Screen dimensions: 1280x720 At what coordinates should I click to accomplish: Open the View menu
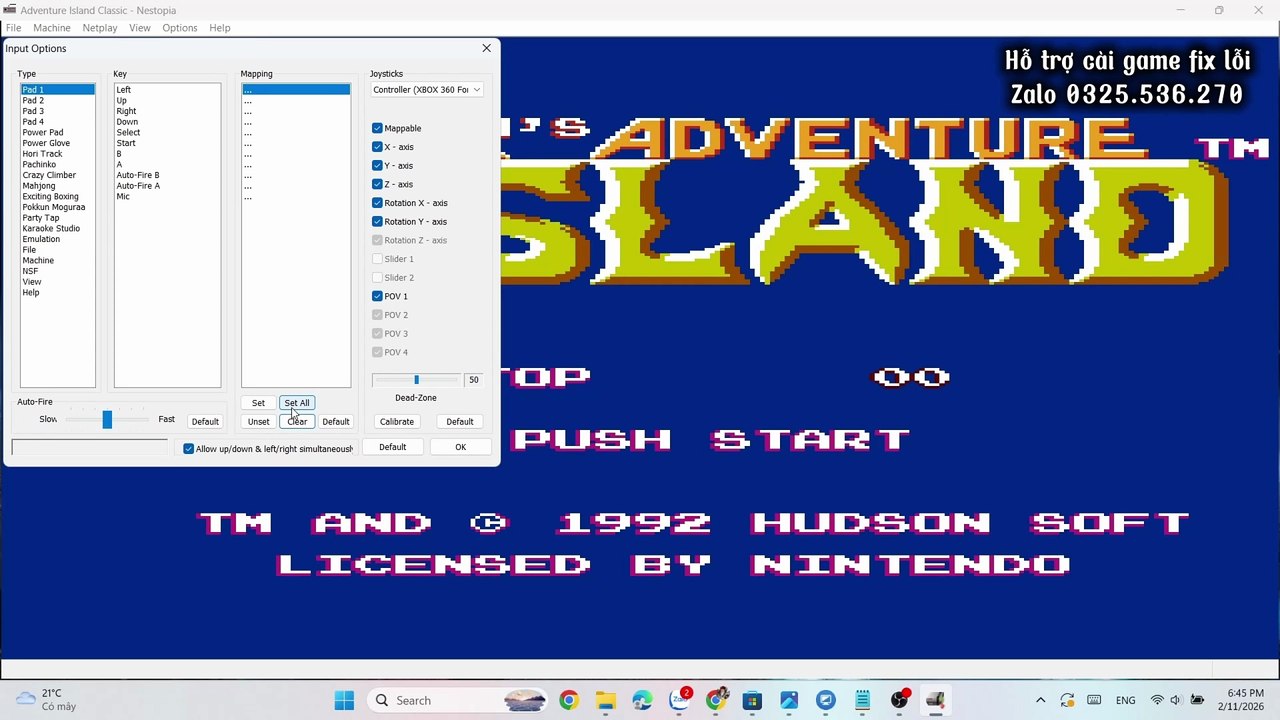pyautogui.click(x=140, y=28)
